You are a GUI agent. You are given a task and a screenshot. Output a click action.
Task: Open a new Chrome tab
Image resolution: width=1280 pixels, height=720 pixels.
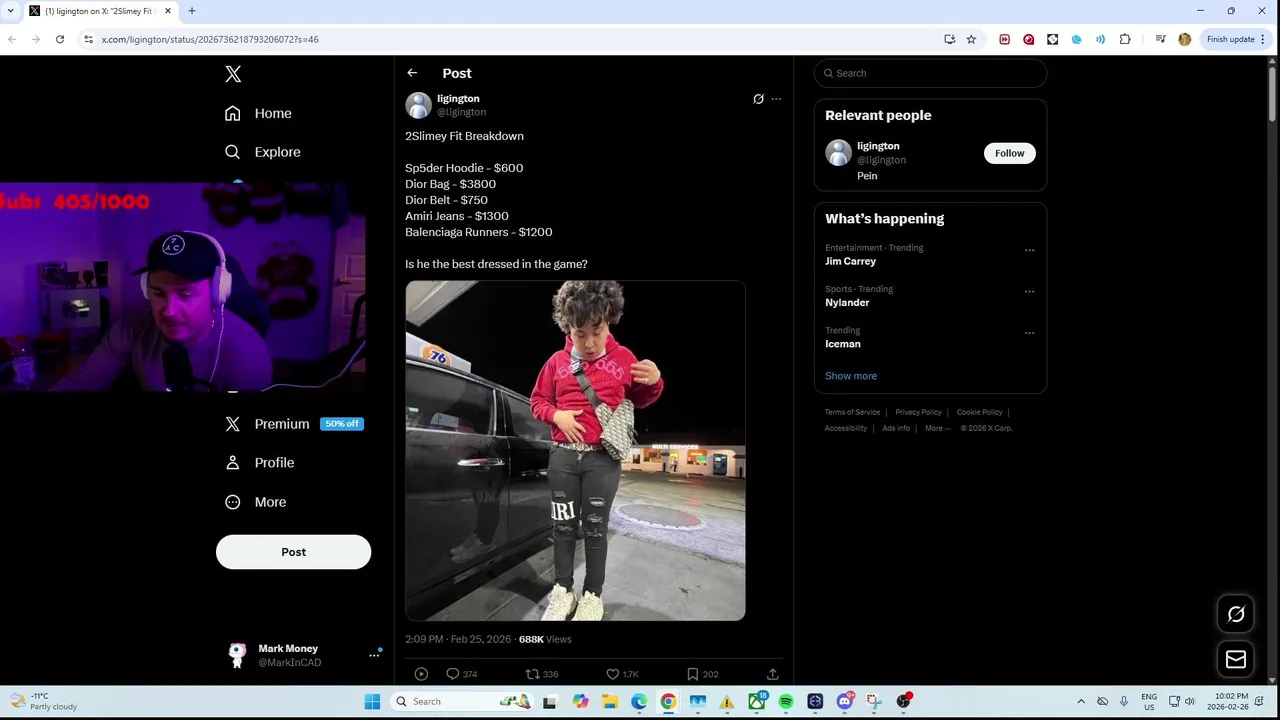[x=191, y=11]
